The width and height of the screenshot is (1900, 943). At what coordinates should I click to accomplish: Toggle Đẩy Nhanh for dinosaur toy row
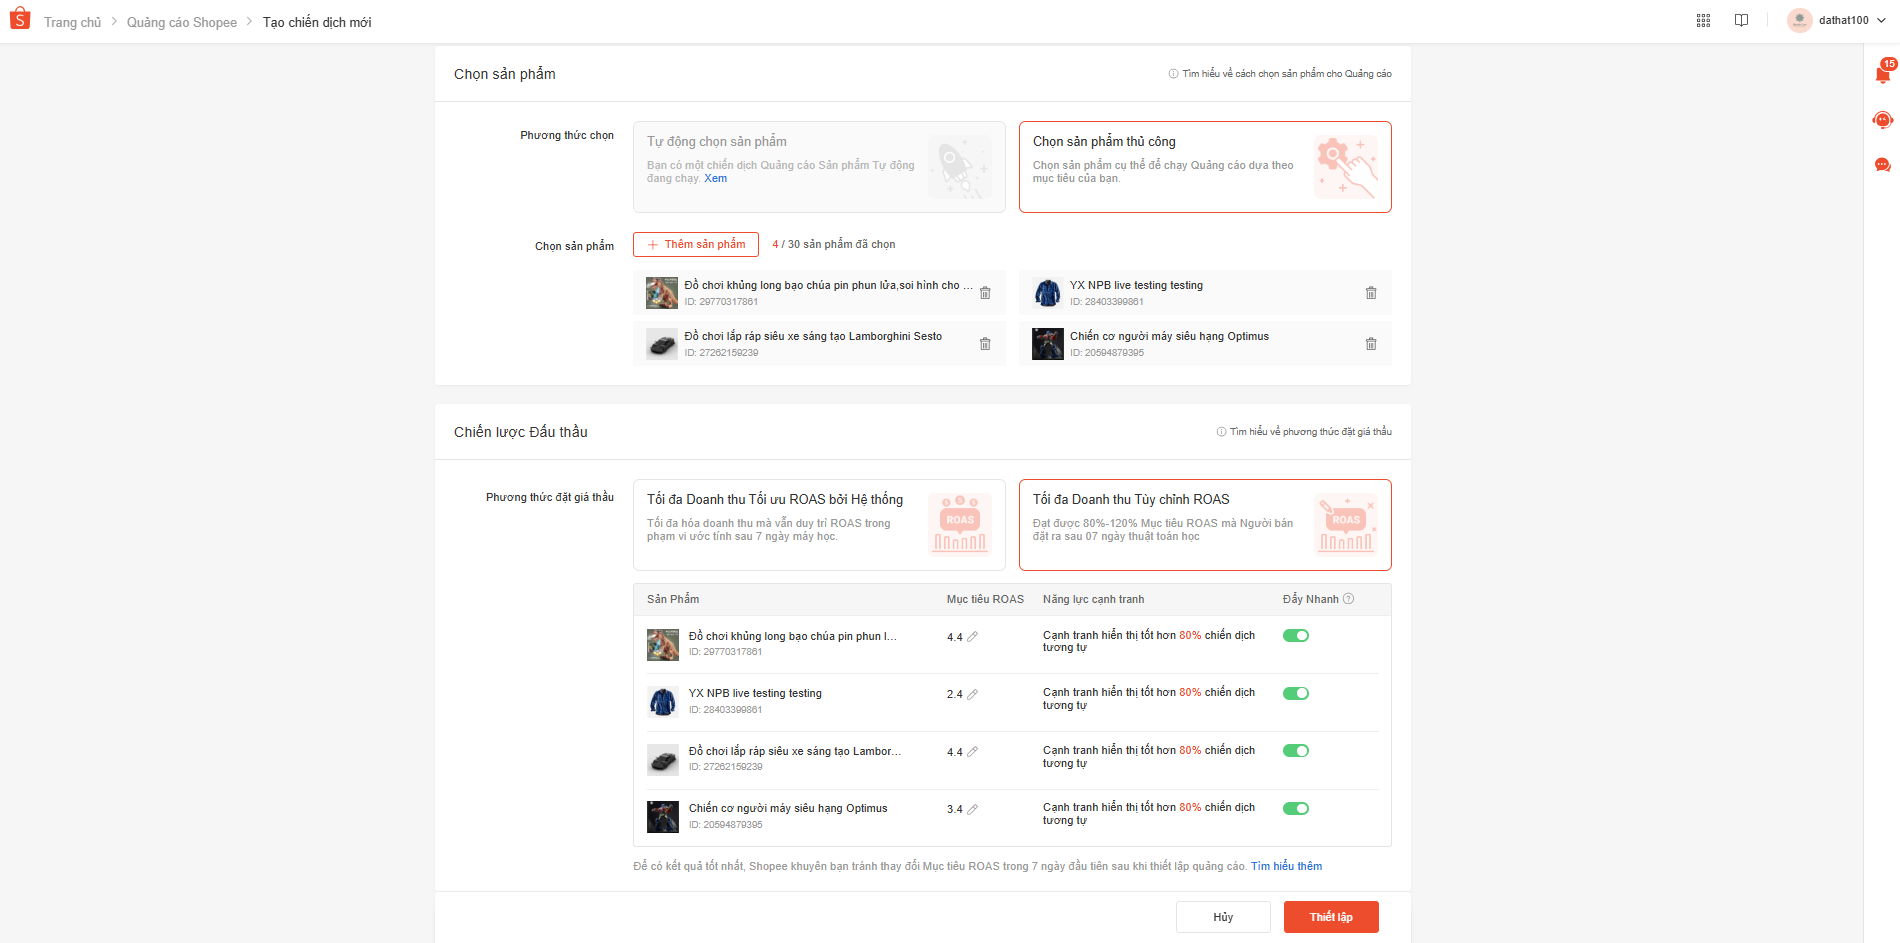click(x=1296, y=636)
